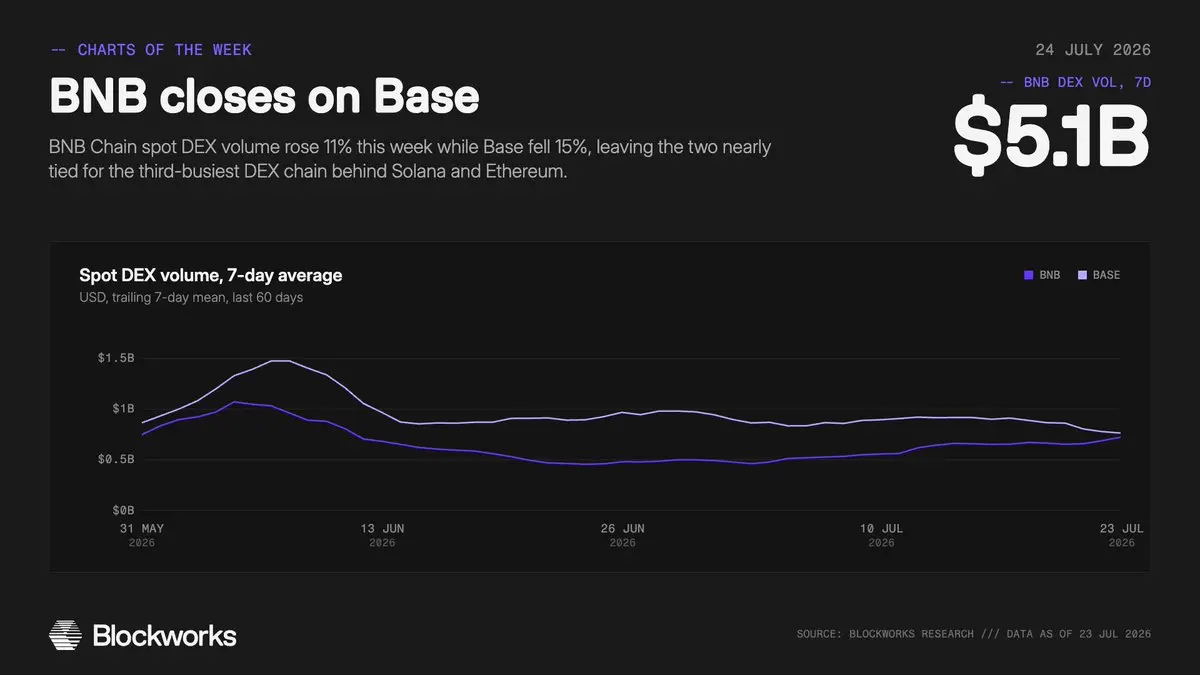Viewport: 1200px width, 675px height.
Task: Click the $5.1B volume figure
Action: point(1050,135)
